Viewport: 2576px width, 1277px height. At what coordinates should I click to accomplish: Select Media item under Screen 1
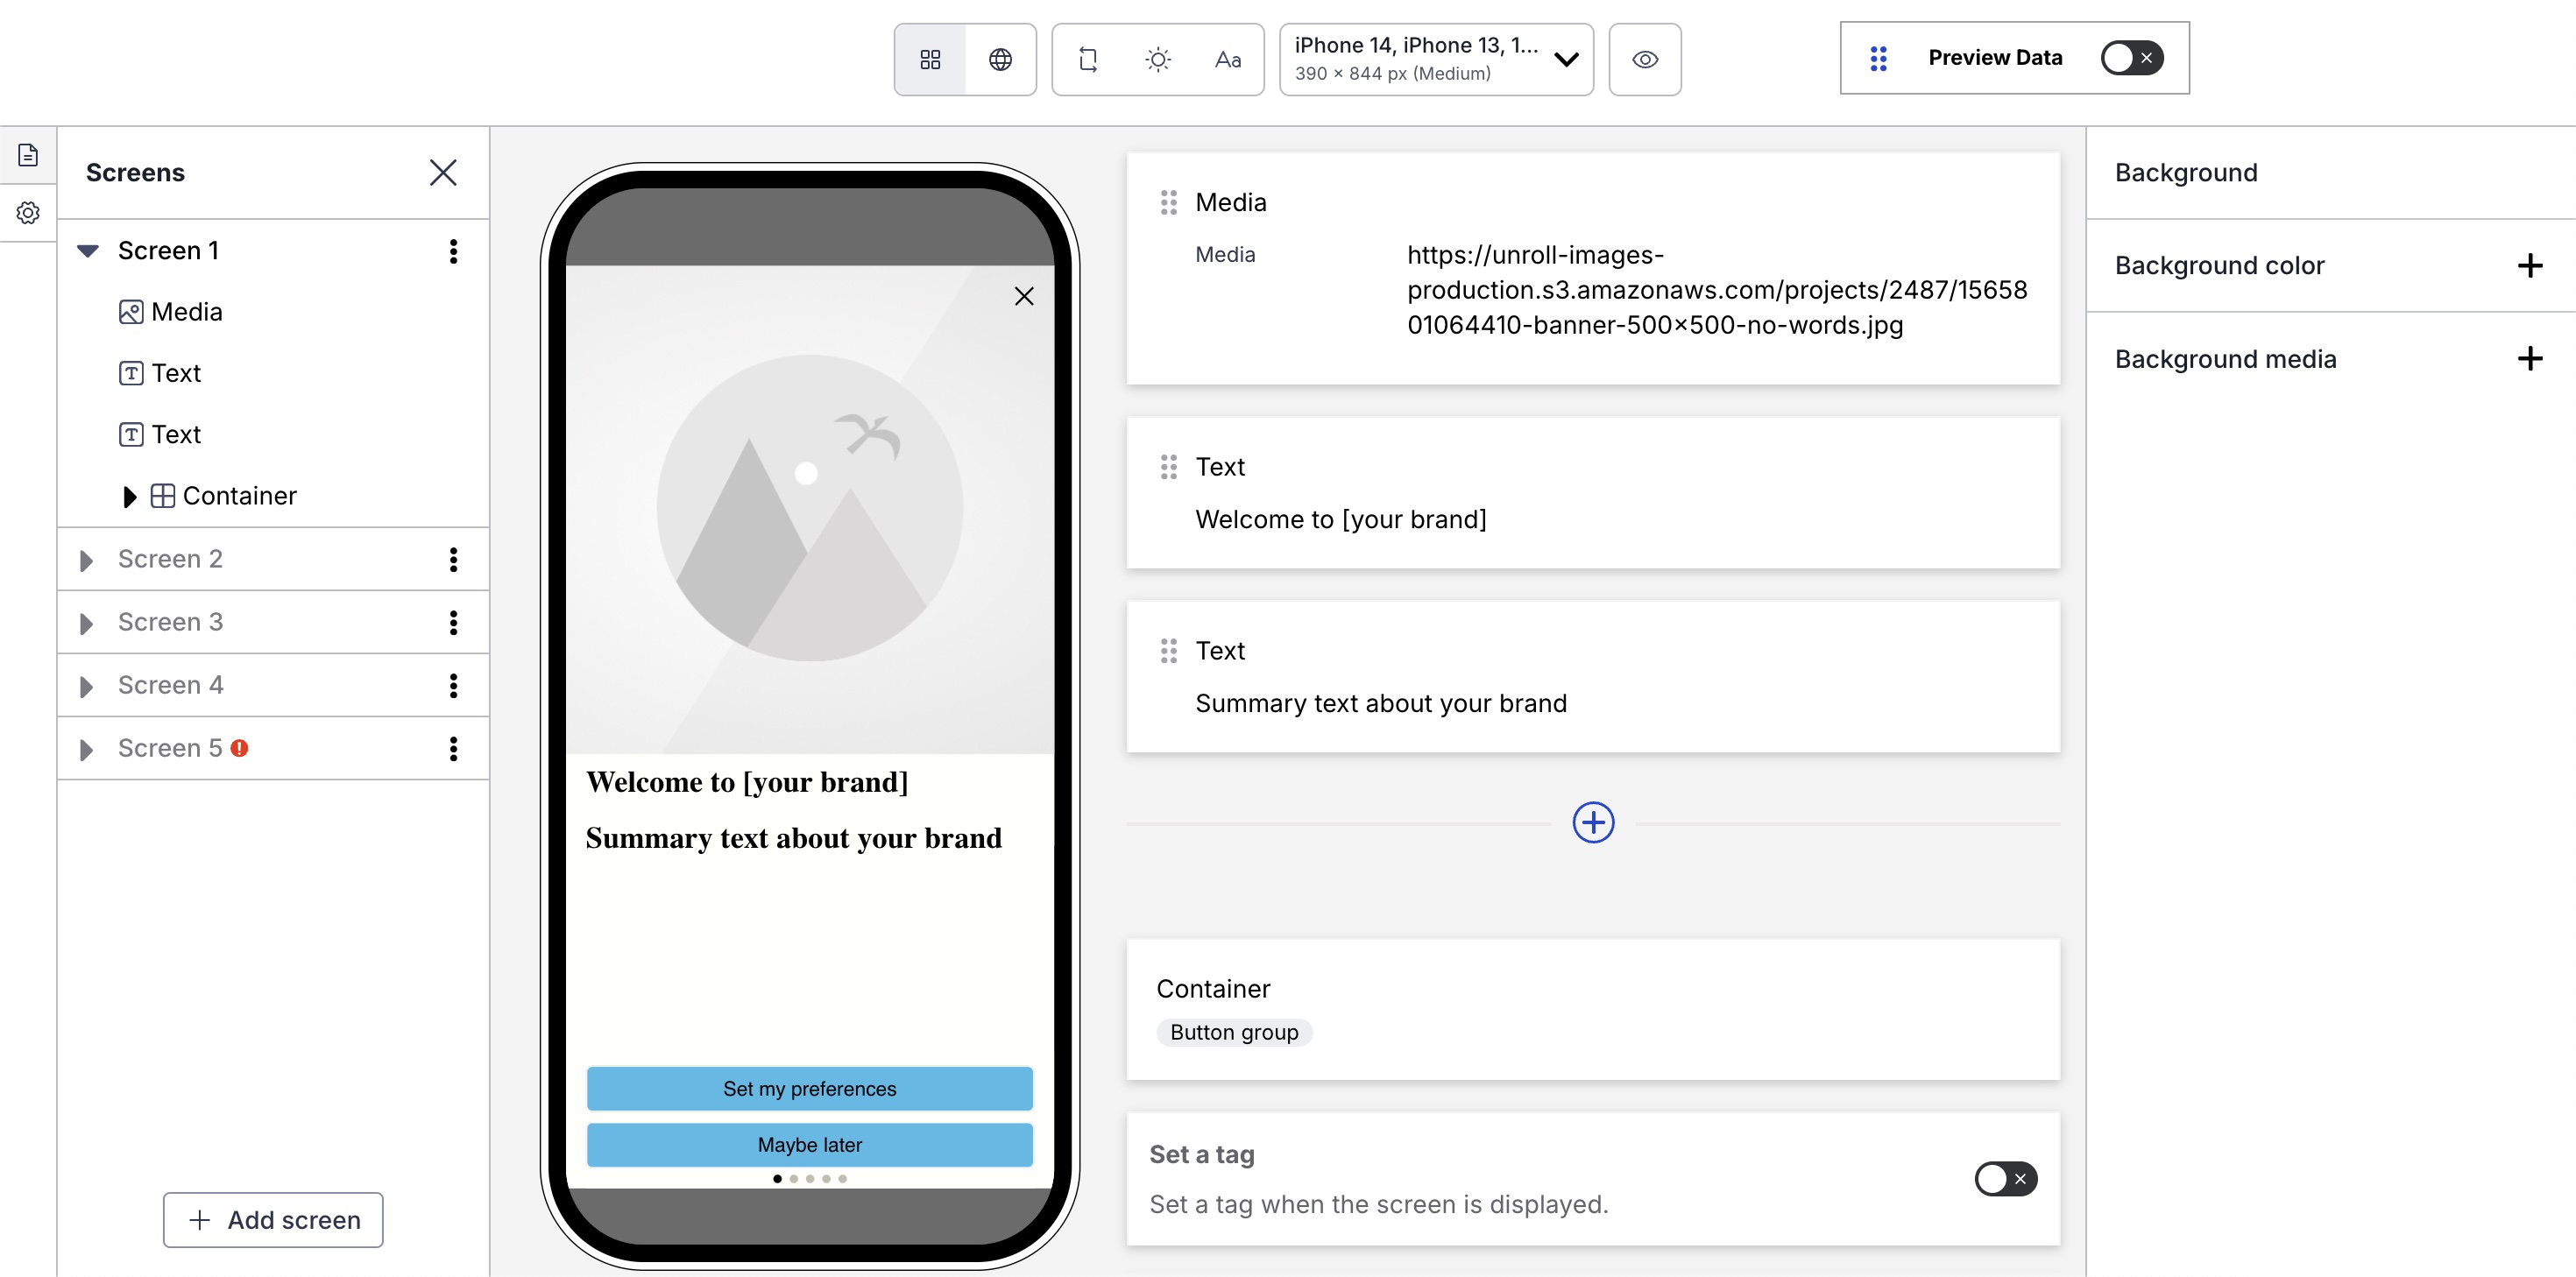(x=171, y=312)
